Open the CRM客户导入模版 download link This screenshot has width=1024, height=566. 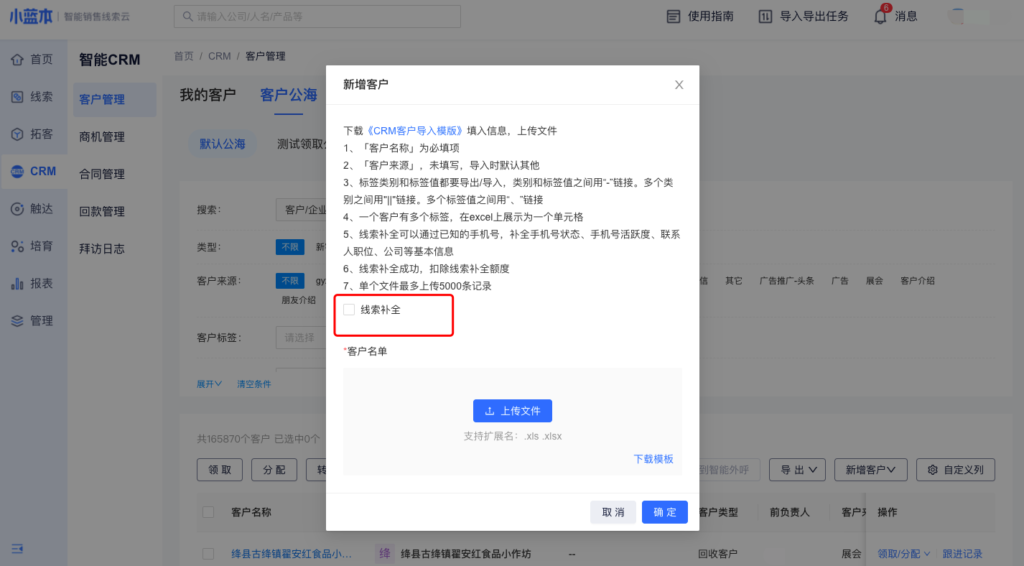tap(415, 130)
